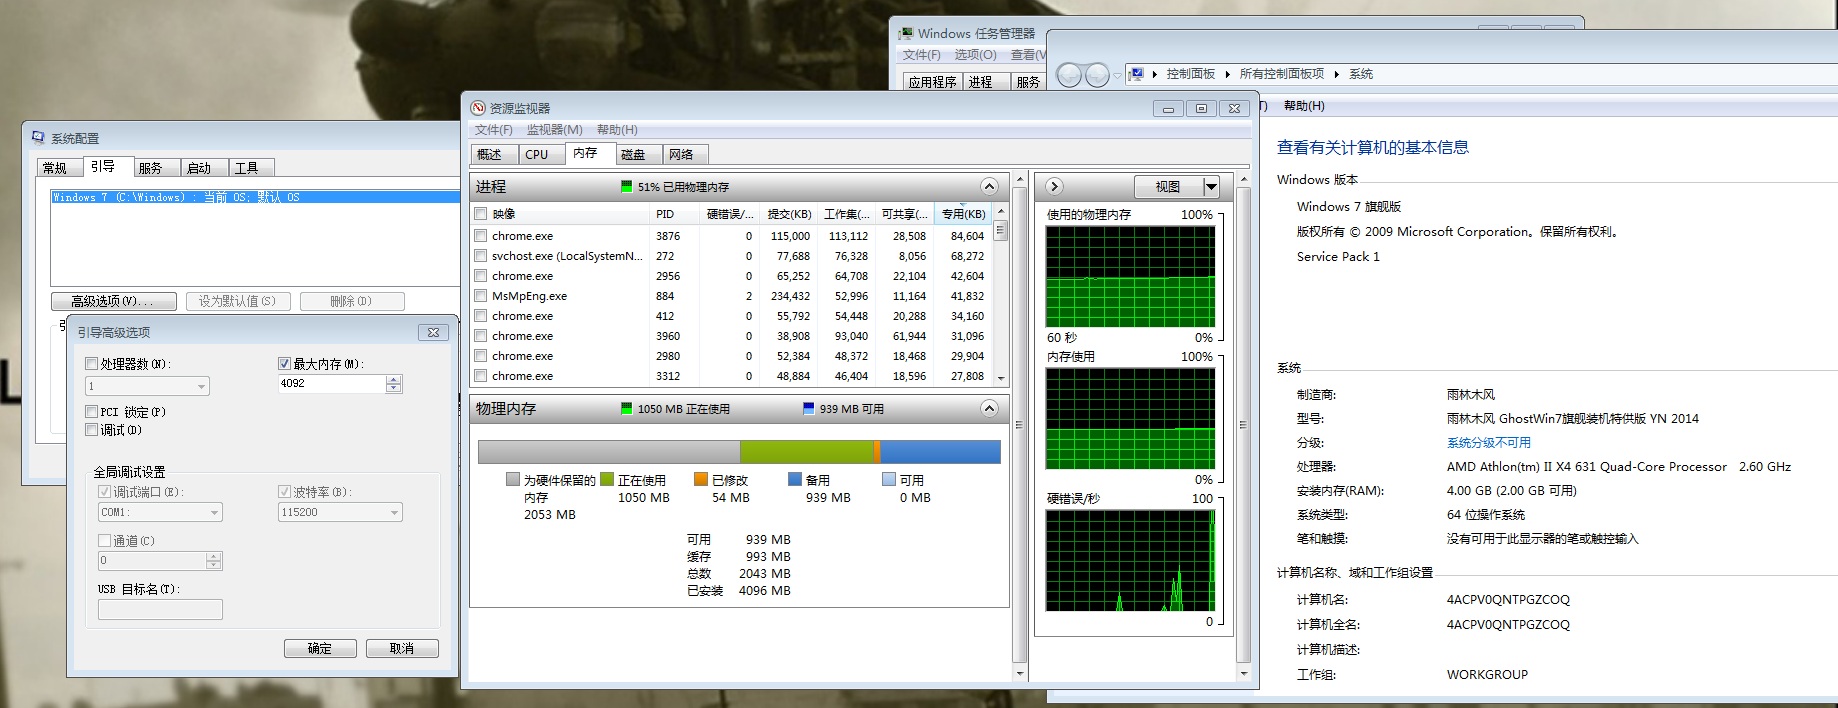Click the 视图 button
Viewport: 1838px width, 708px height.
1168,187
